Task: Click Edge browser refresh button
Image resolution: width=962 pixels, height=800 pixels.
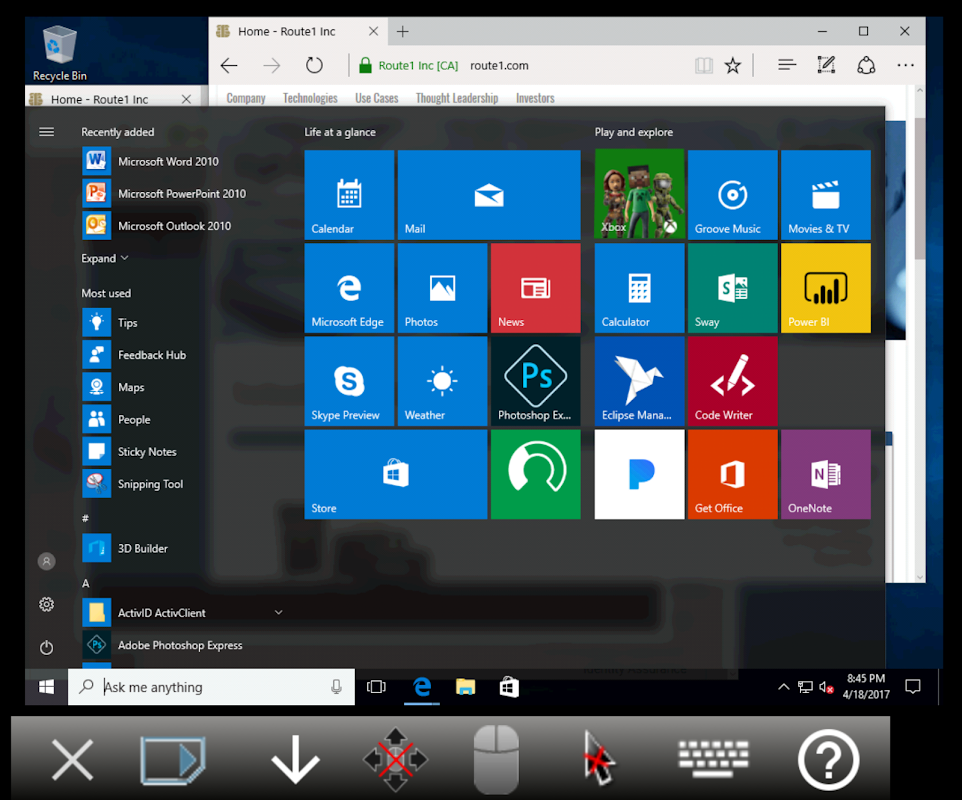Action: pos(314,65)
